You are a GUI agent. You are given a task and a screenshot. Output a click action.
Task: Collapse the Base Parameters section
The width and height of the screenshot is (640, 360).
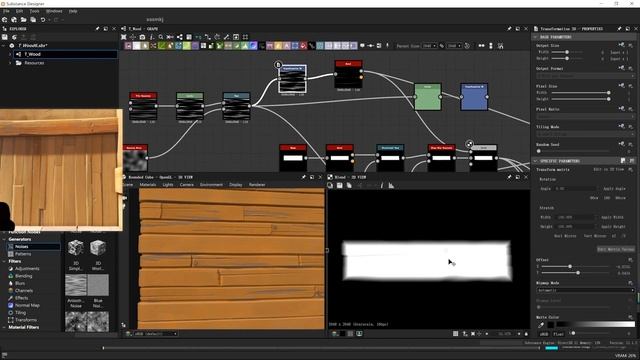click(535, 37)
